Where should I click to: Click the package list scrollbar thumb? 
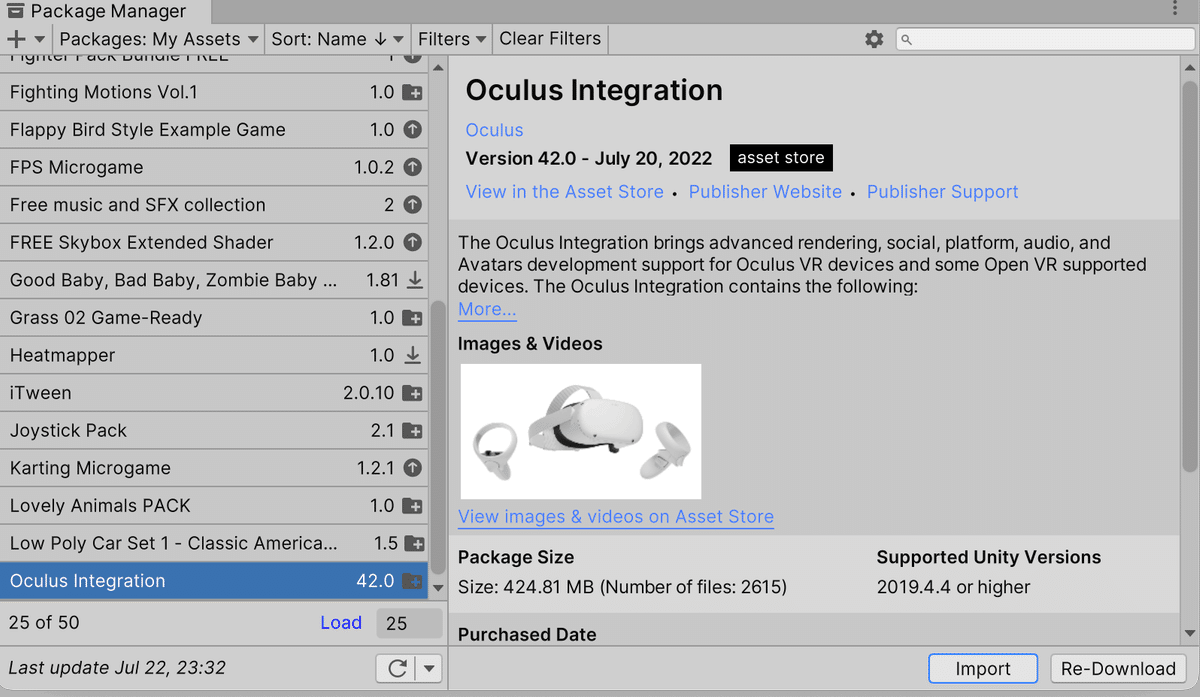(x=438, y=437)
